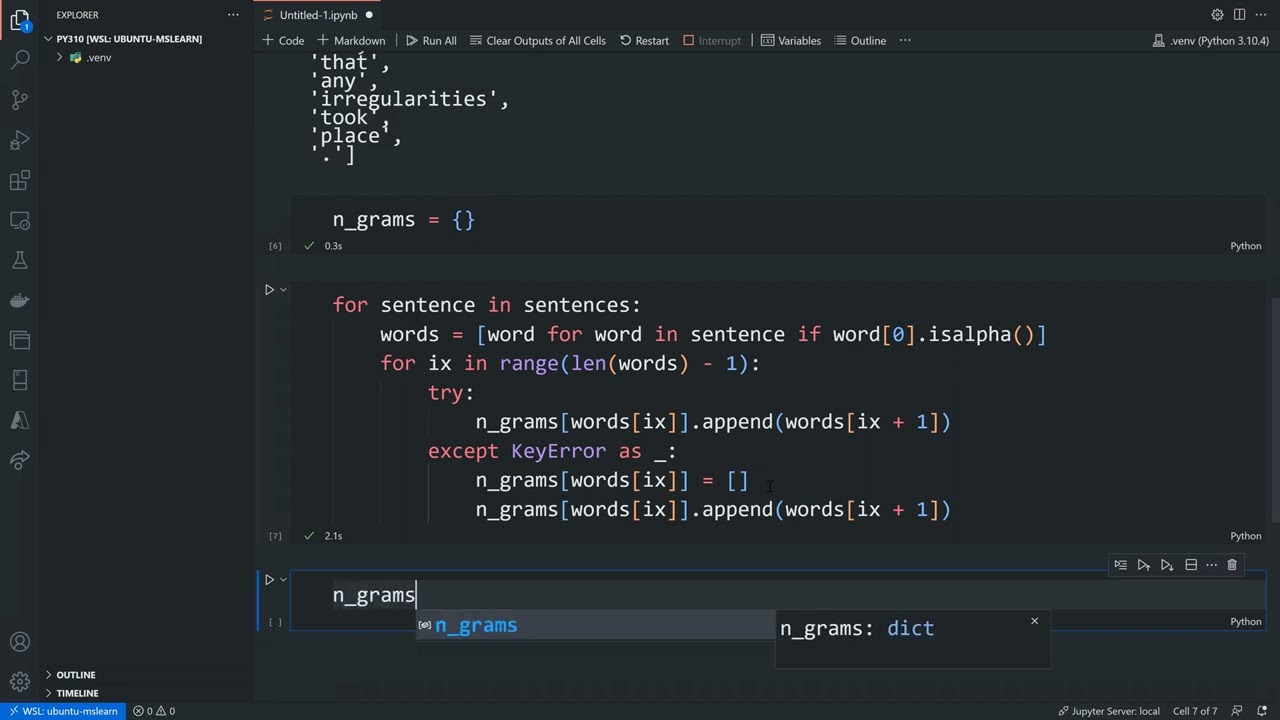Open the Docker view
The height and width of the screenshot is (720, 1280).
(19, 300)
